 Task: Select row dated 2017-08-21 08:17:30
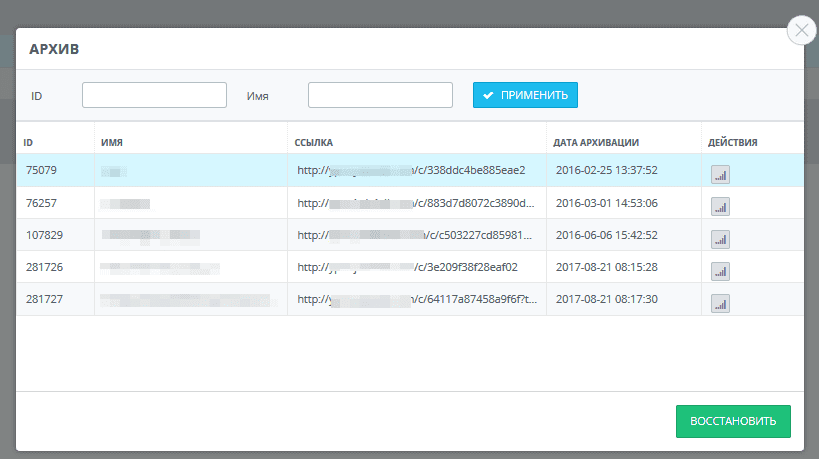click(410, 299)
